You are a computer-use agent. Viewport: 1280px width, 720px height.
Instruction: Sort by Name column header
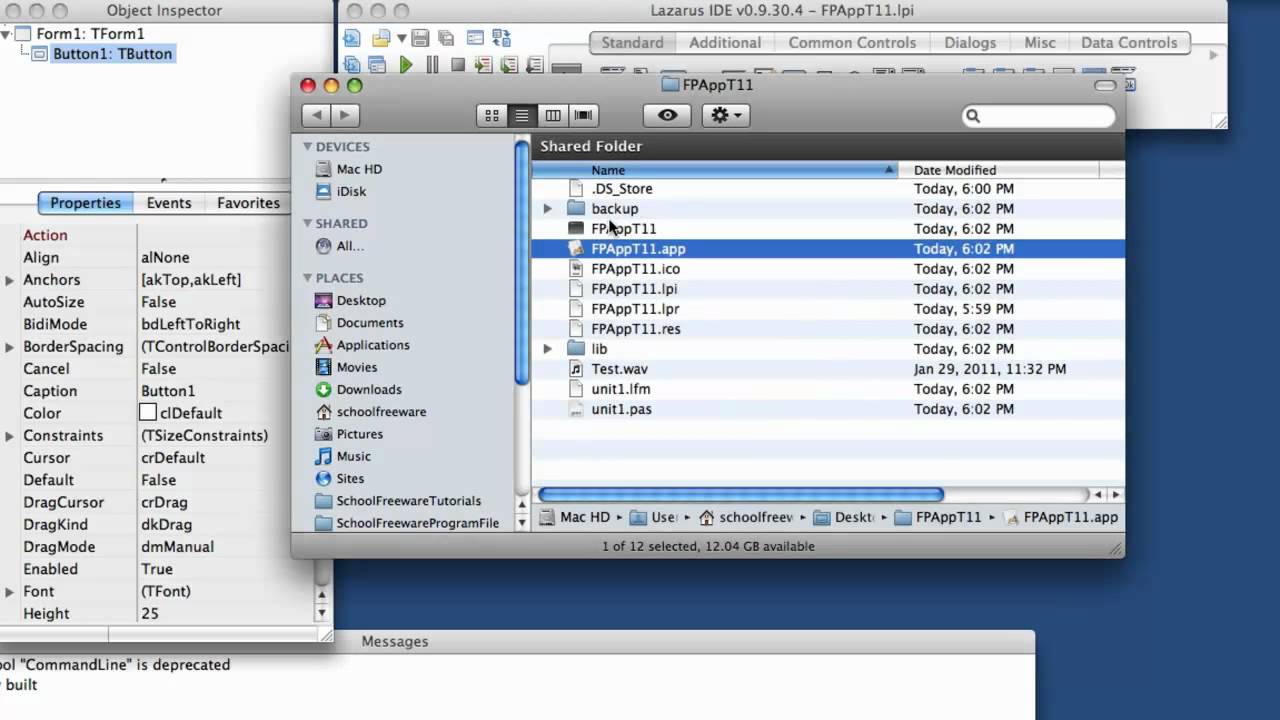(715, 170)
